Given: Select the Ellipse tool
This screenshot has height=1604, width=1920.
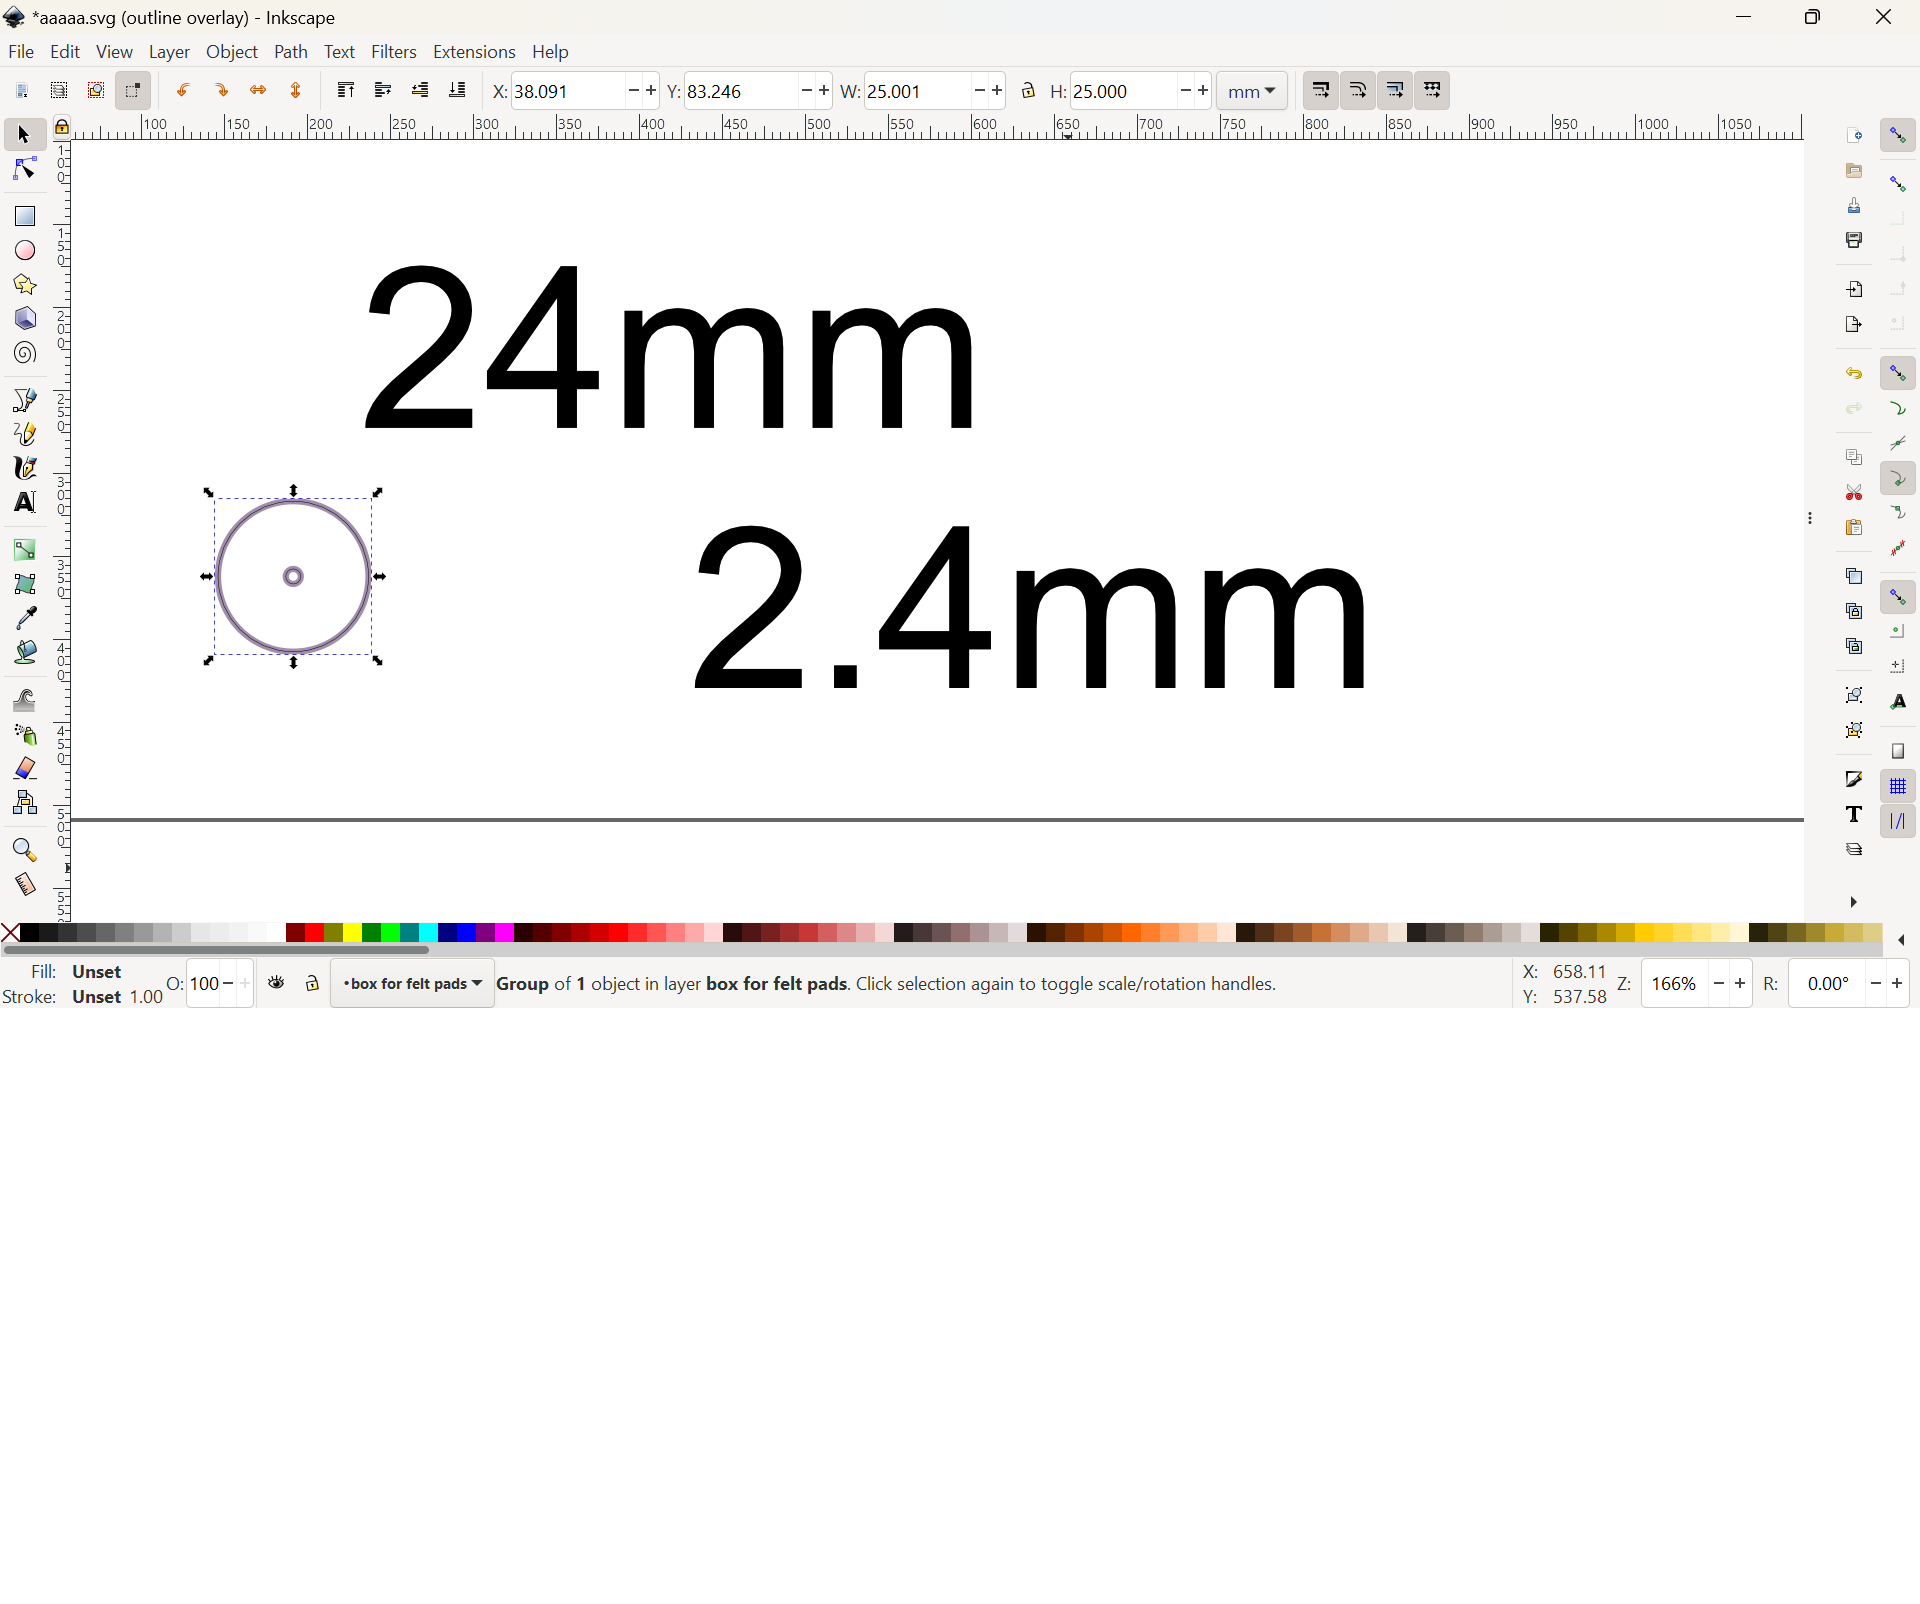Looking at the screenshot, I should 24,250.
